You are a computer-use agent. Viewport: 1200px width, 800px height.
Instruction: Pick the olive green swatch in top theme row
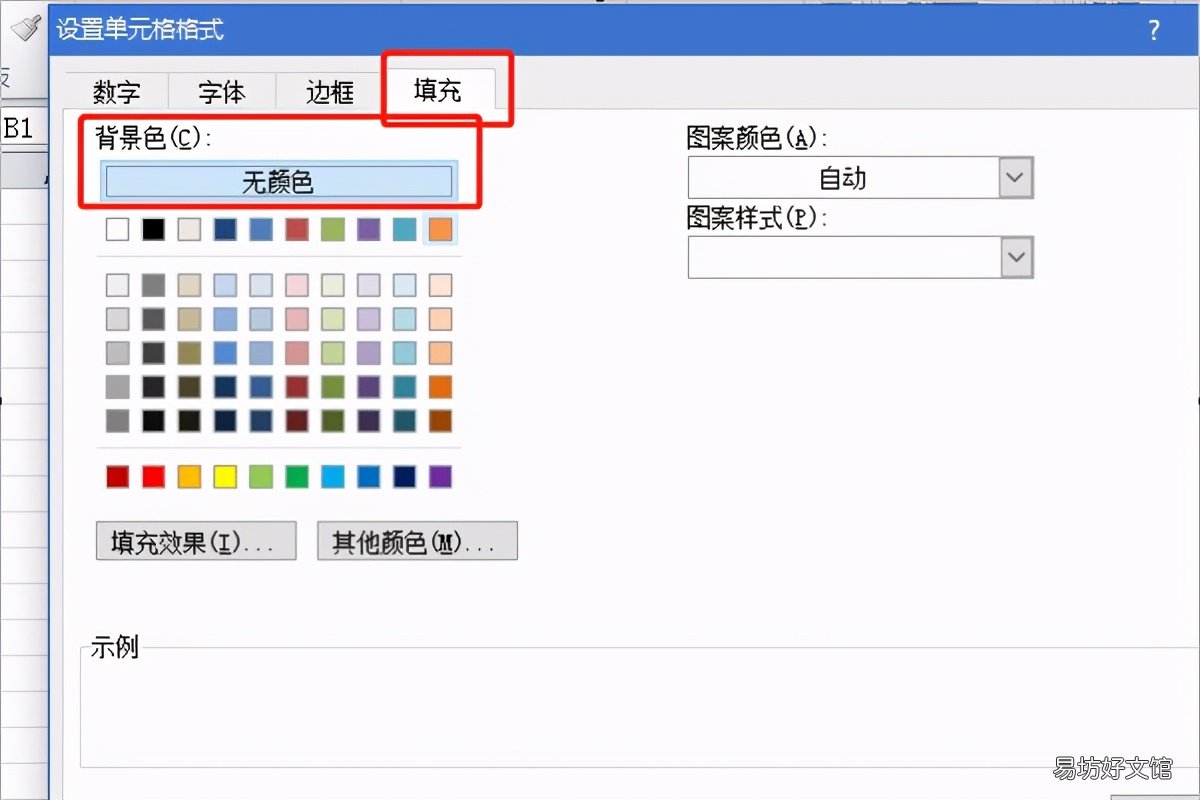pos(333,229)
